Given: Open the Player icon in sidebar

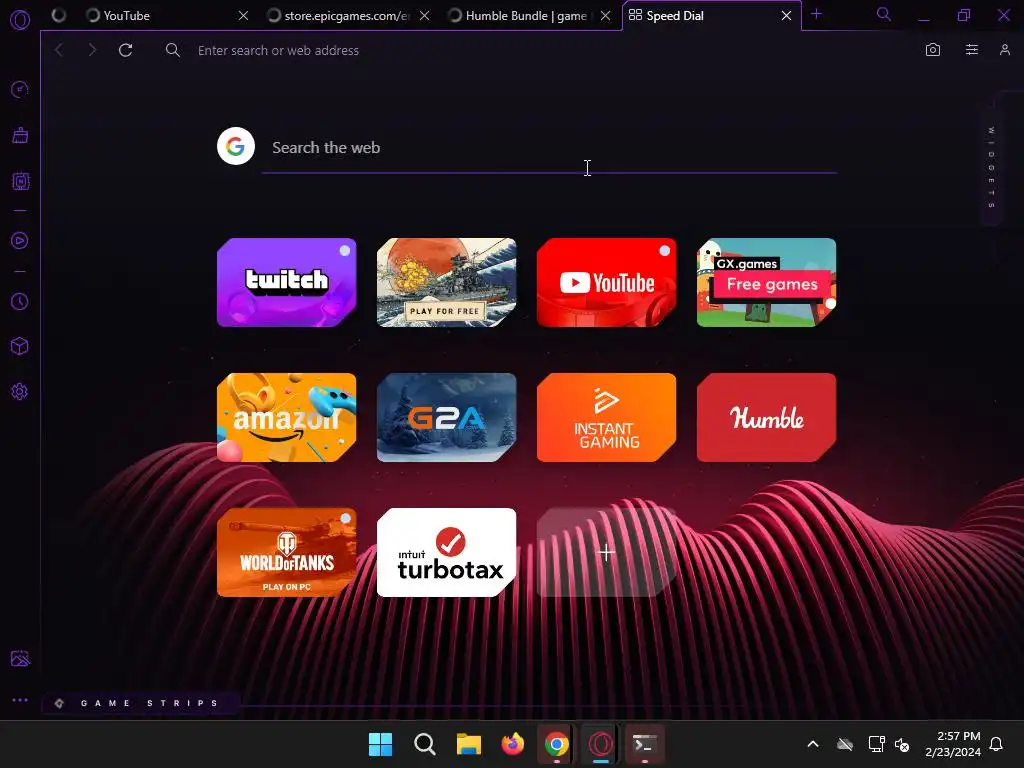Looking at the screenshot, I should point(20,240).
